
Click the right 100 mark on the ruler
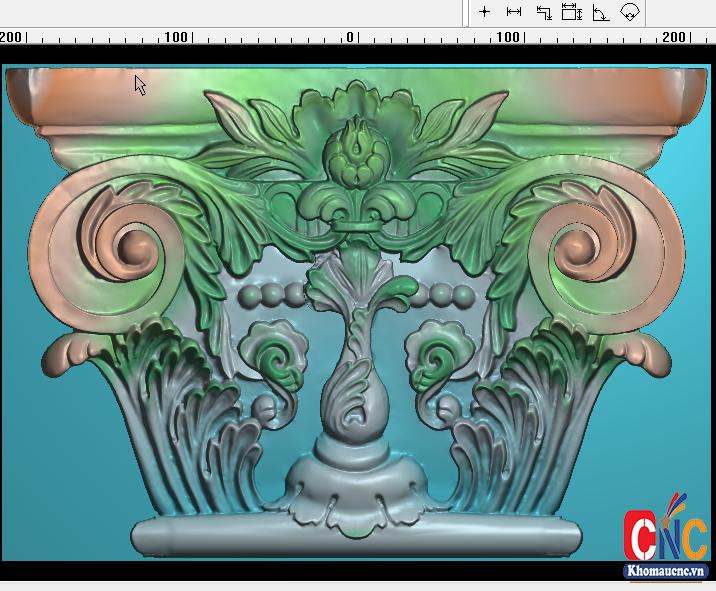coord(509,37)
